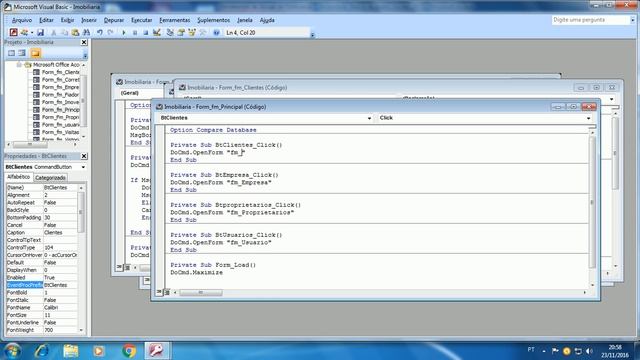Open the Exibir menu
The height and width of the screenshot is (360, 640).
(x=67, y=20)
